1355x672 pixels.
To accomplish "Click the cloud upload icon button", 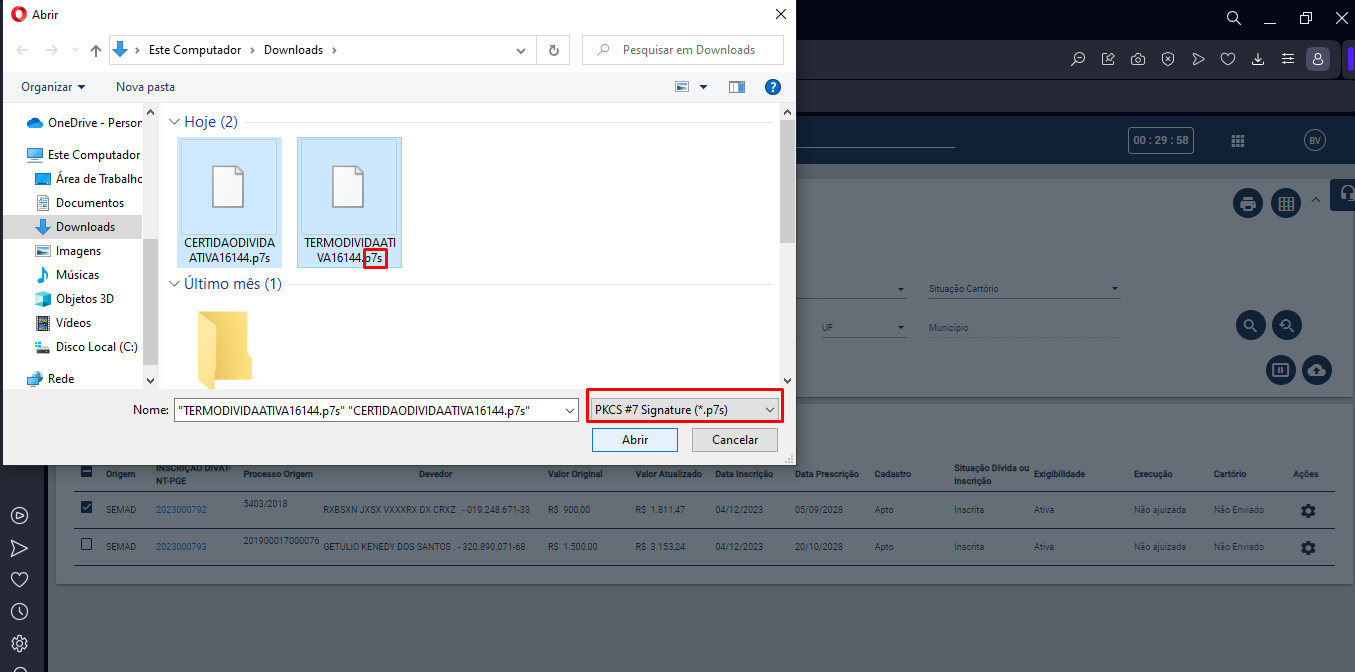I will [x=1317, y=370].
